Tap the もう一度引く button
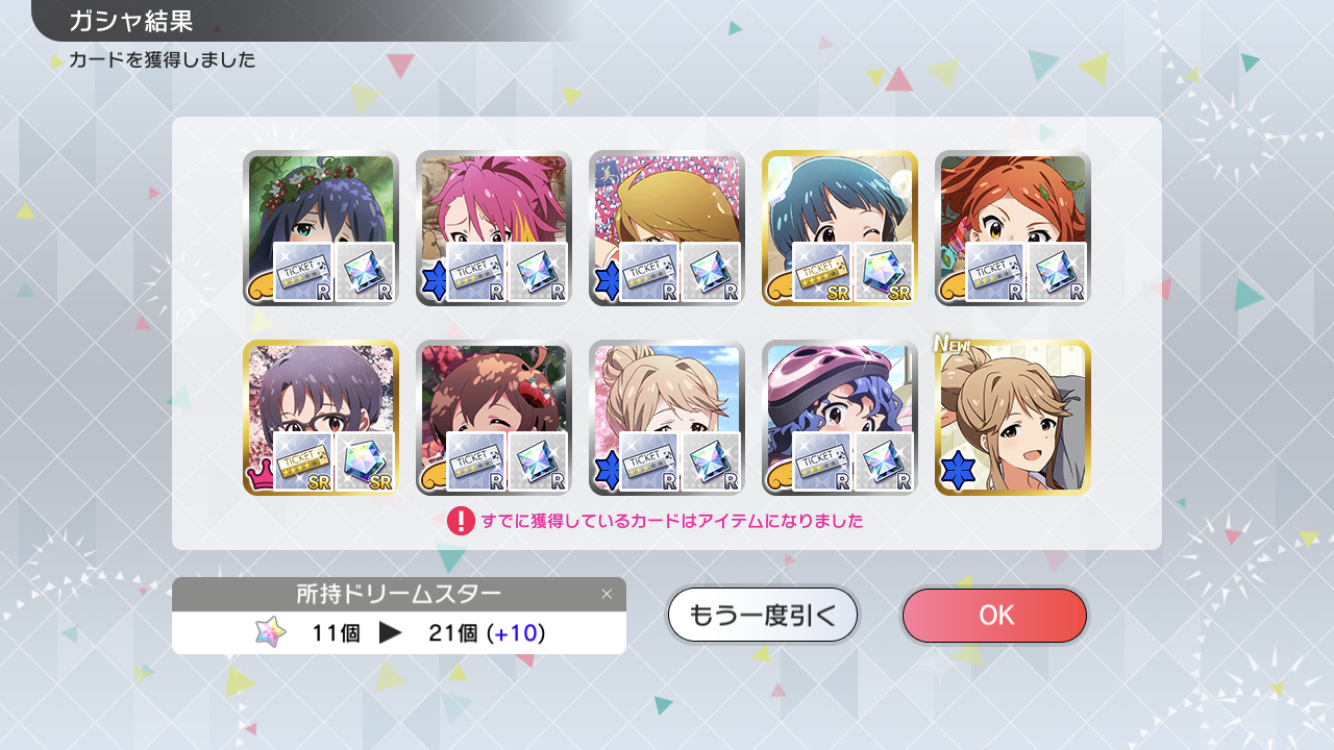 click(x=762, y=615)
